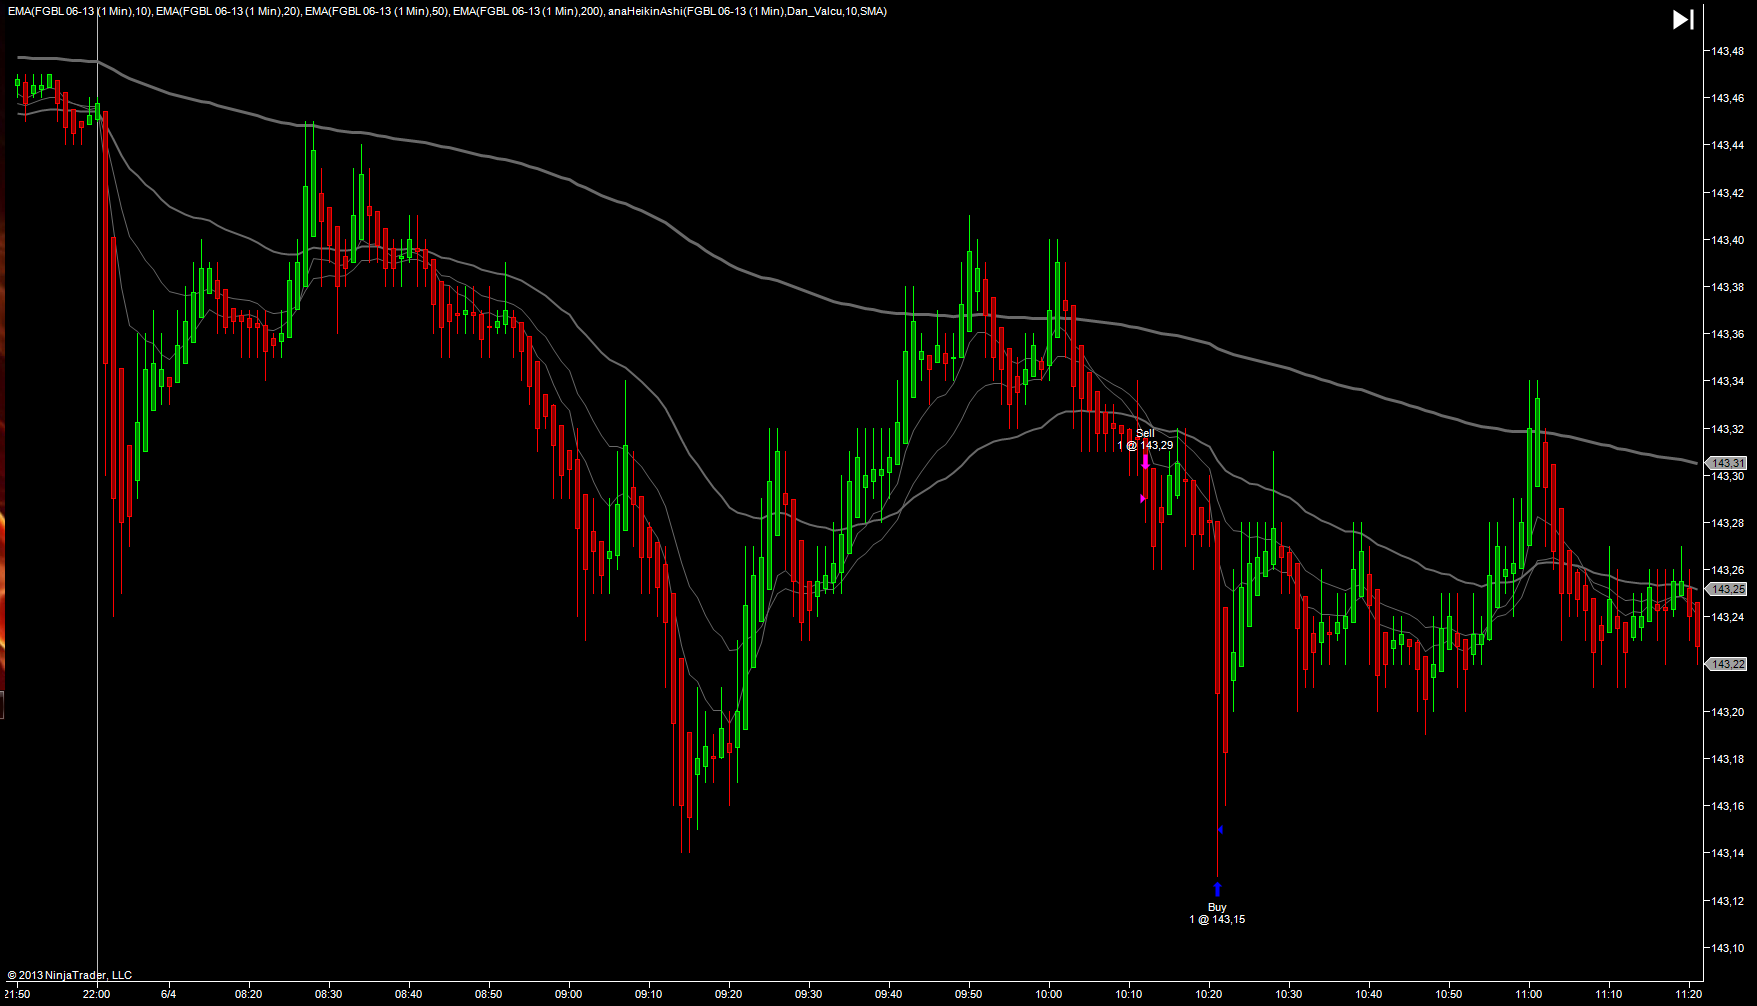
Task: Select the blue Buy execution arrow
Action: point(1217,889)
